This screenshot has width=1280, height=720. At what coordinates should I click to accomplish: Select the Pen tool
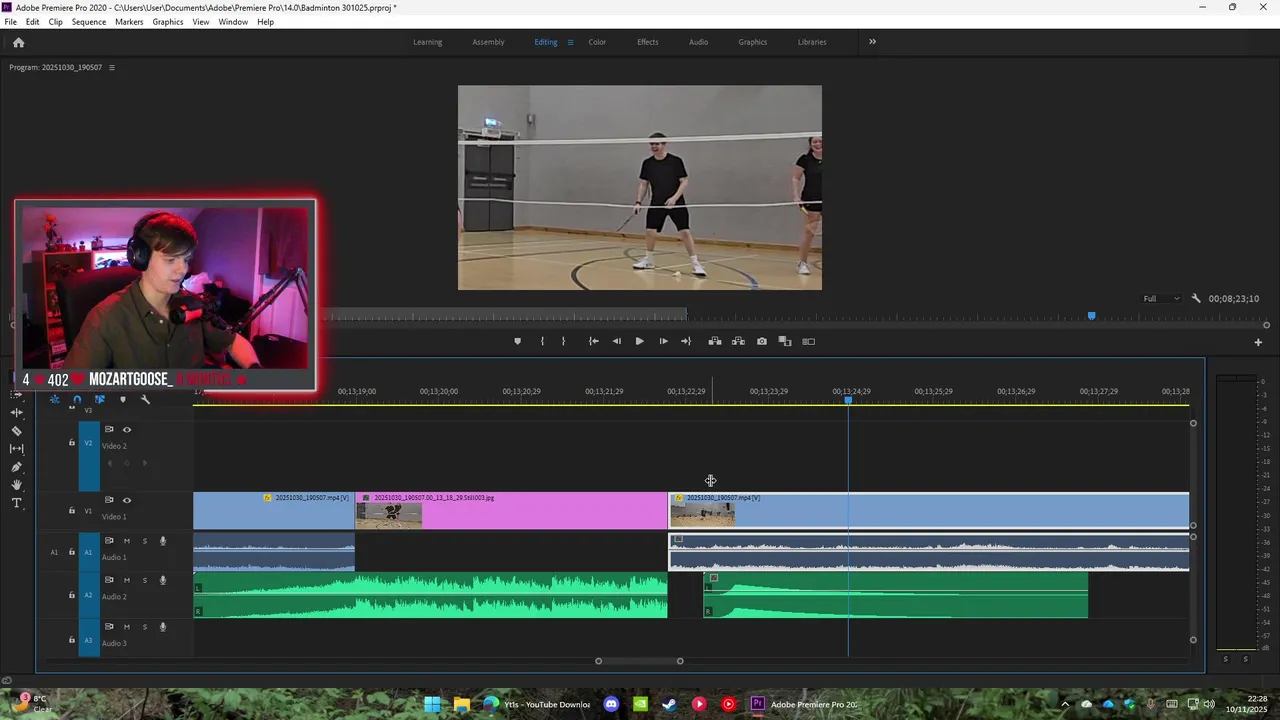point(16,467)
